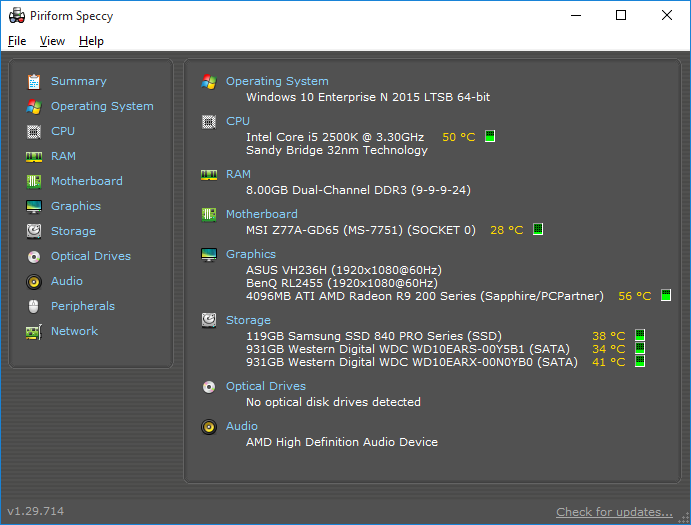The image size is (691, 525).
Task: Click the CPU chip icon in summary panel
Action: pyautogui.click(x=209, y=122)
